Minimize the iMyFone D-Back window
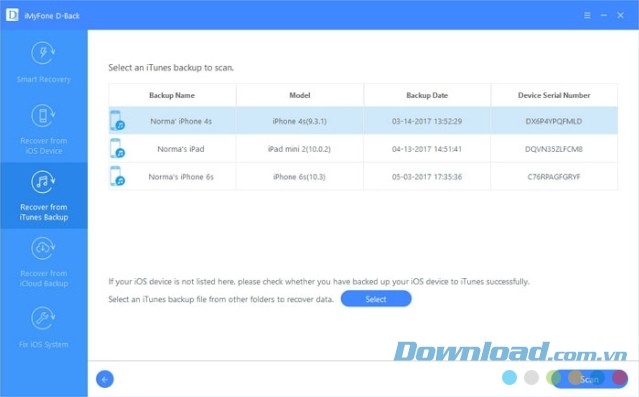The width and height of the screenshot is (639, 397). pyautogui.click(x=604, y=15)
